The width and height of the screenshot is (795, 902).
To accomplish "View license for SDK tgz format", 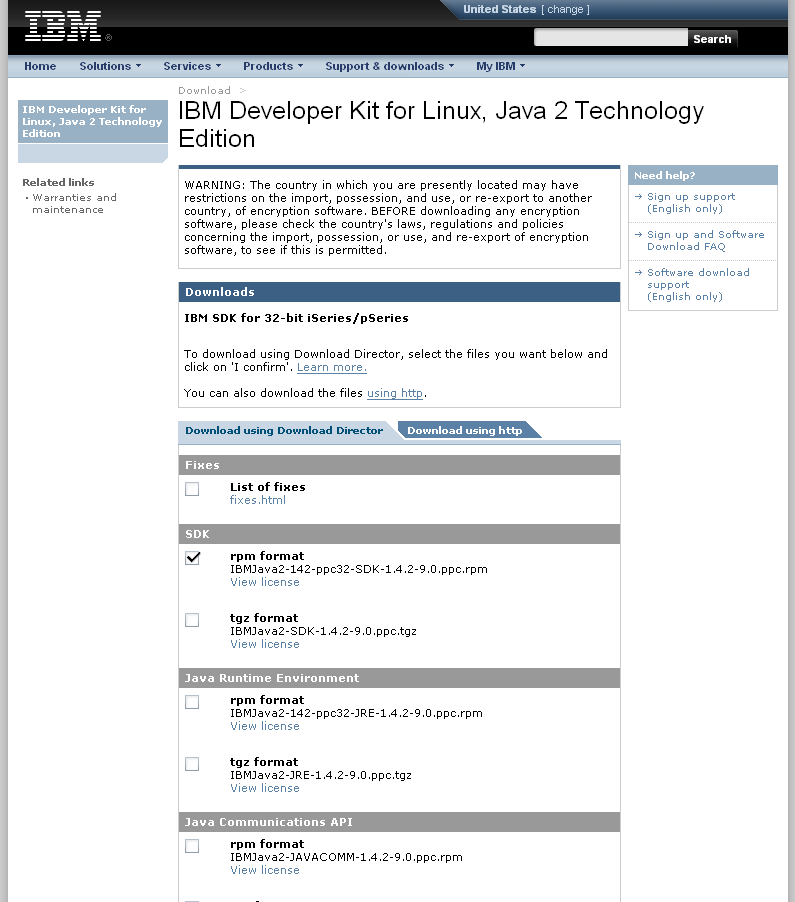I will (265, 644).
